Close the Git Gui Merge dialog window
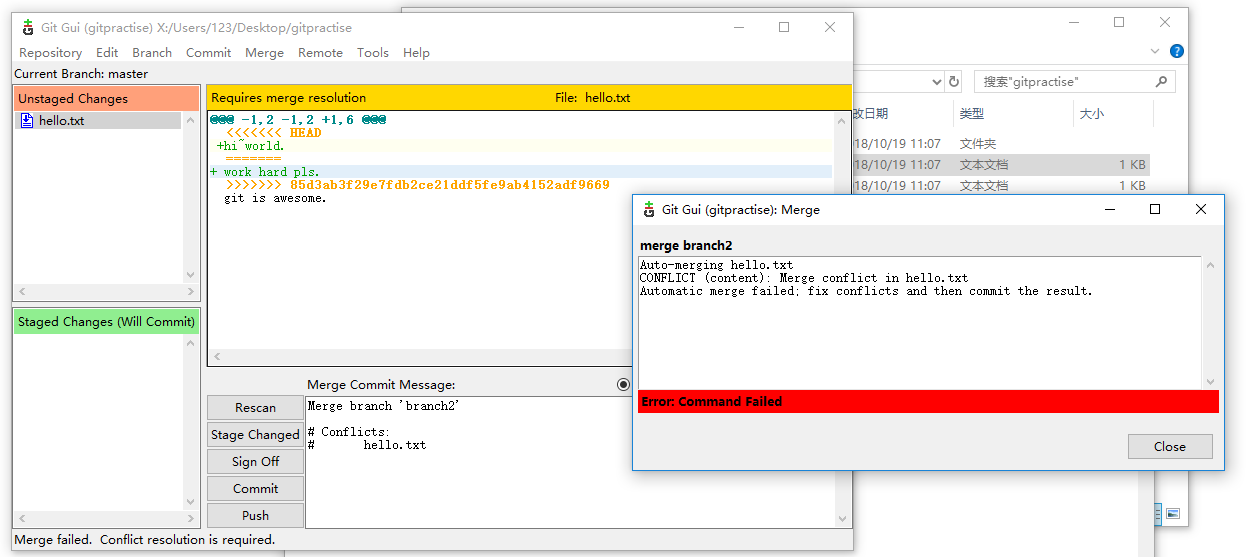Screen dimensions: 1249x557 pos(1201,209)
